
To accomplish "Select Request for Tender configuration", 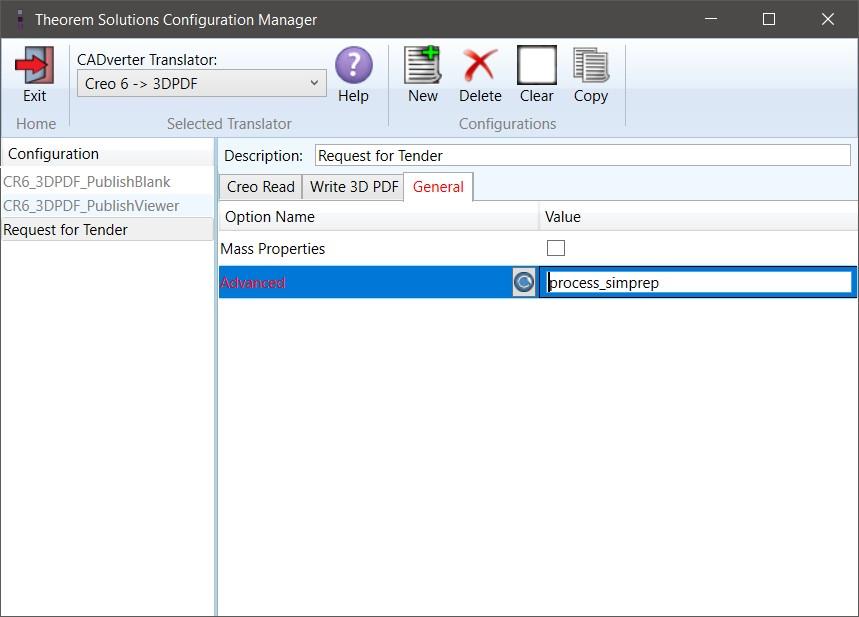I will click(107, 230).
